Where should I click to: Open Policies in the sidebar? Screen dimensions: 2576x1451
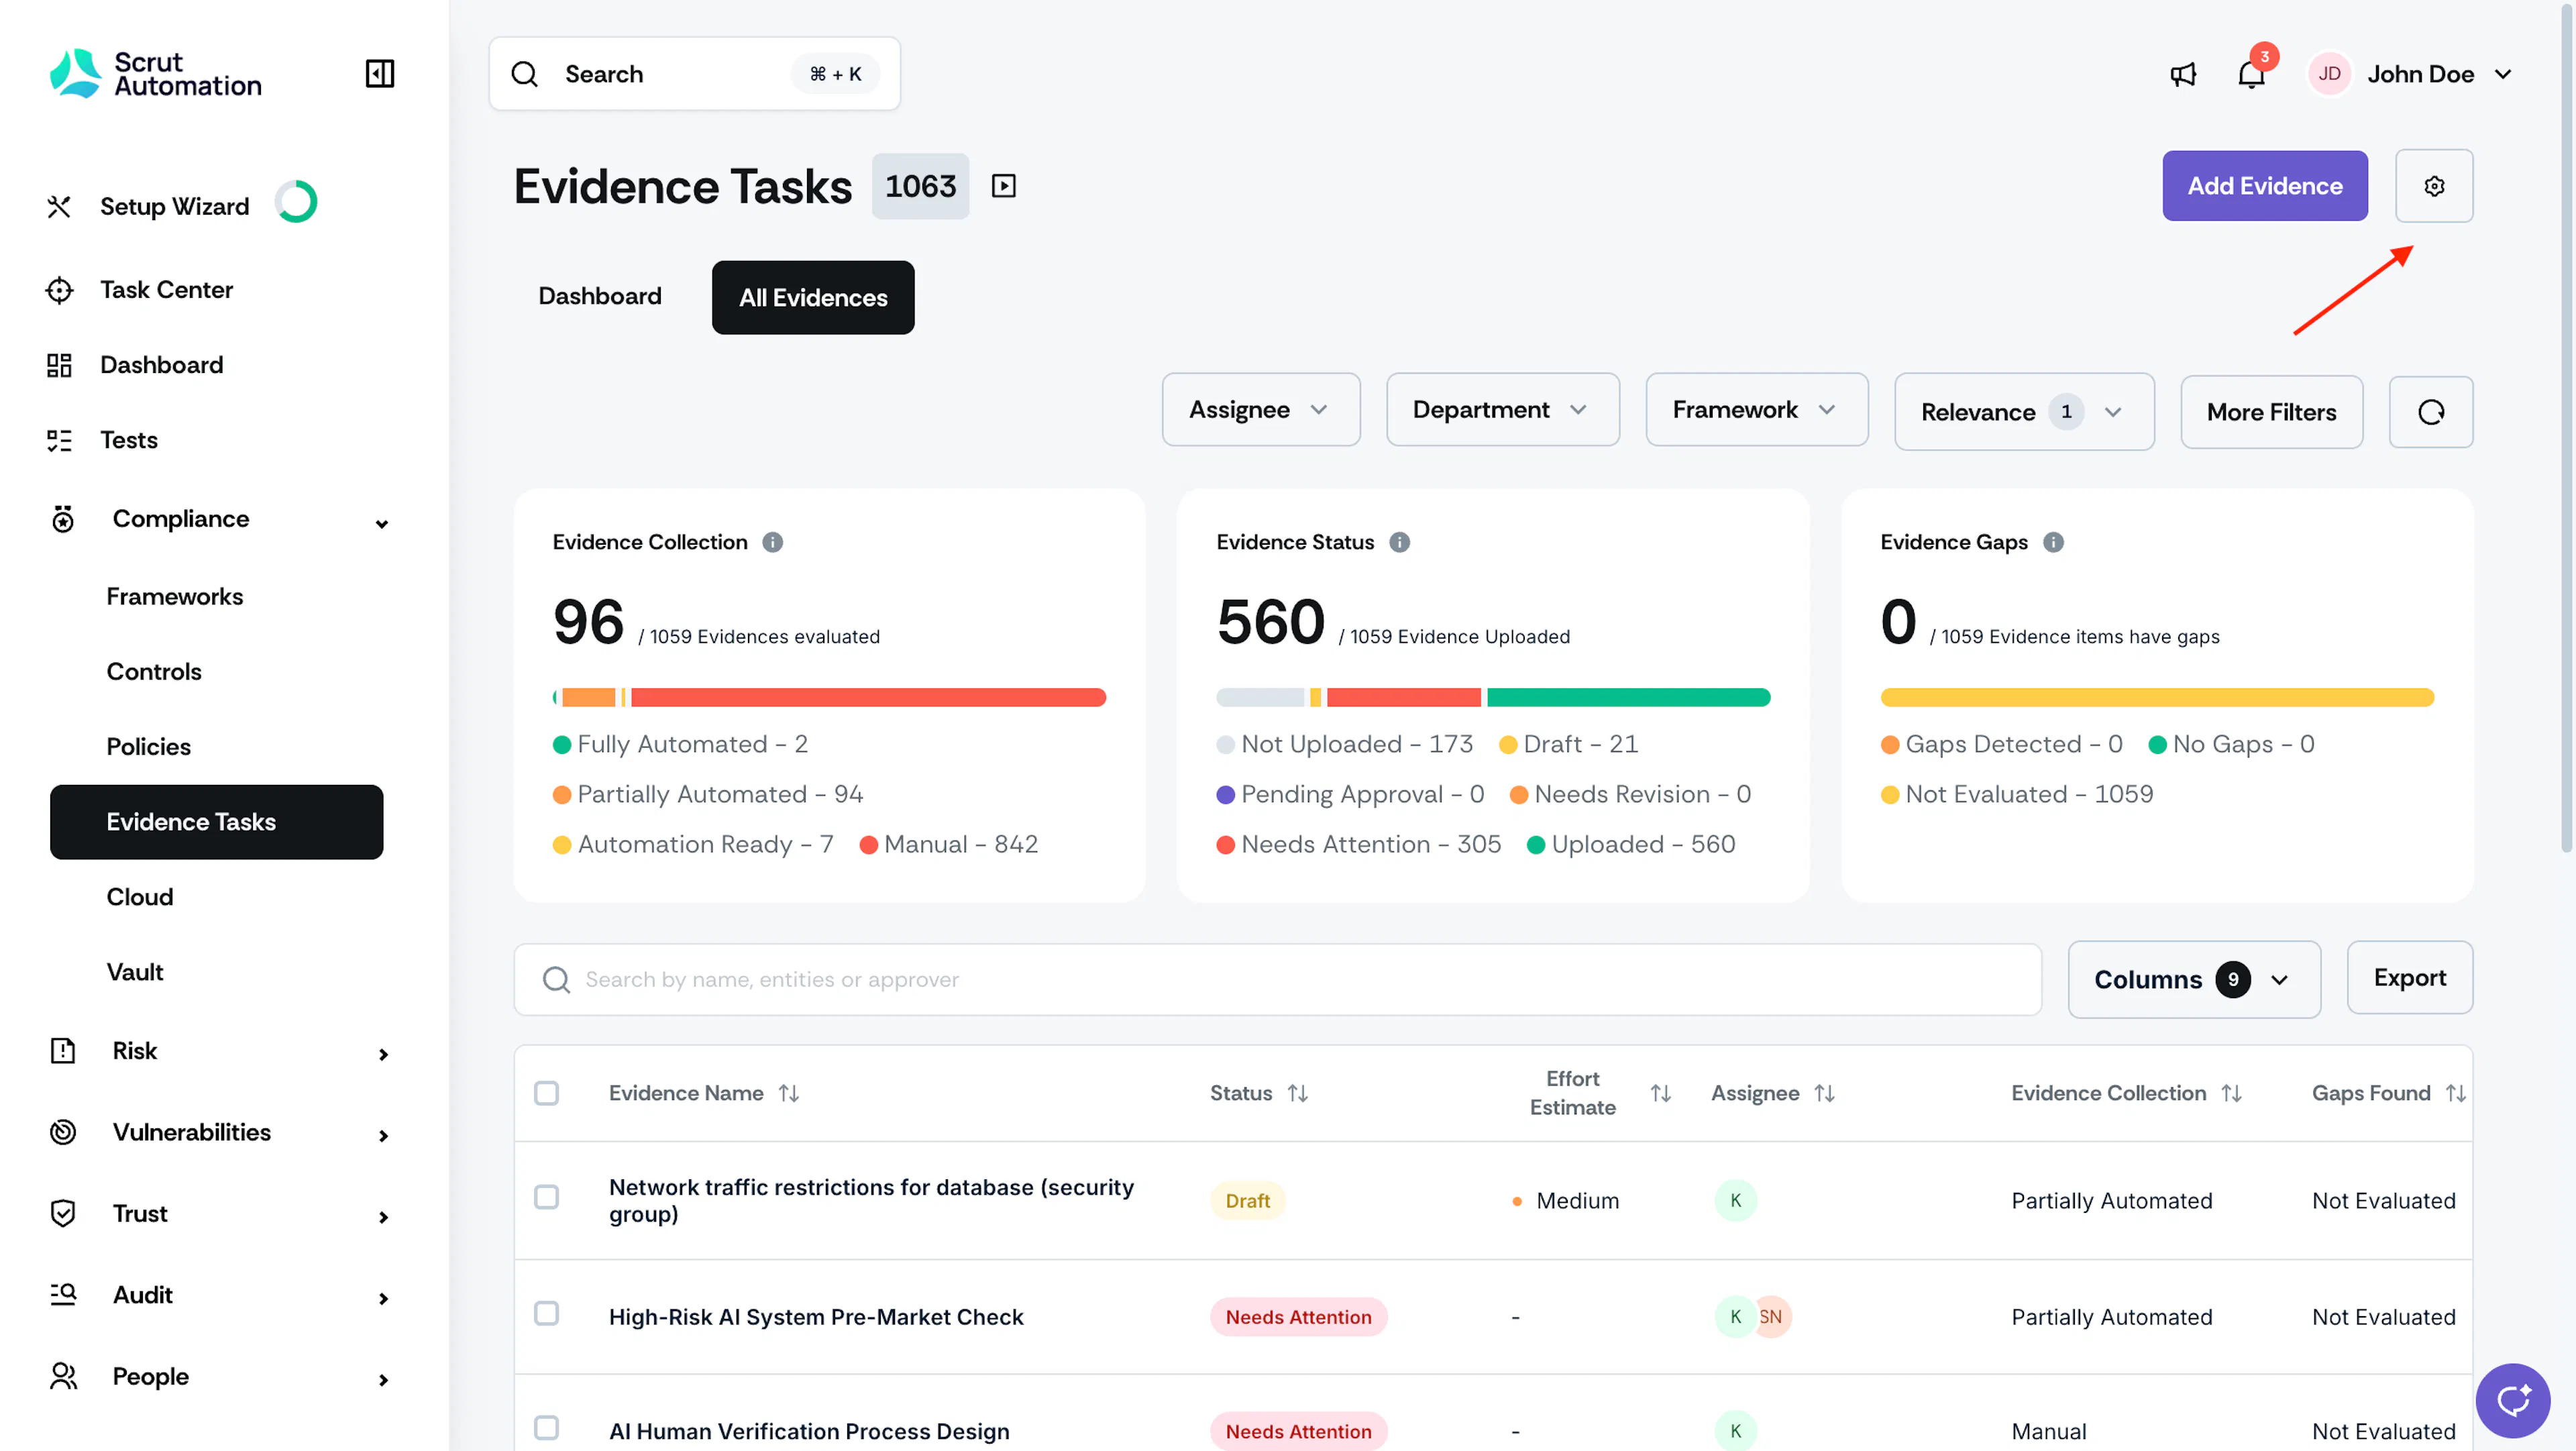click(148, 746)
